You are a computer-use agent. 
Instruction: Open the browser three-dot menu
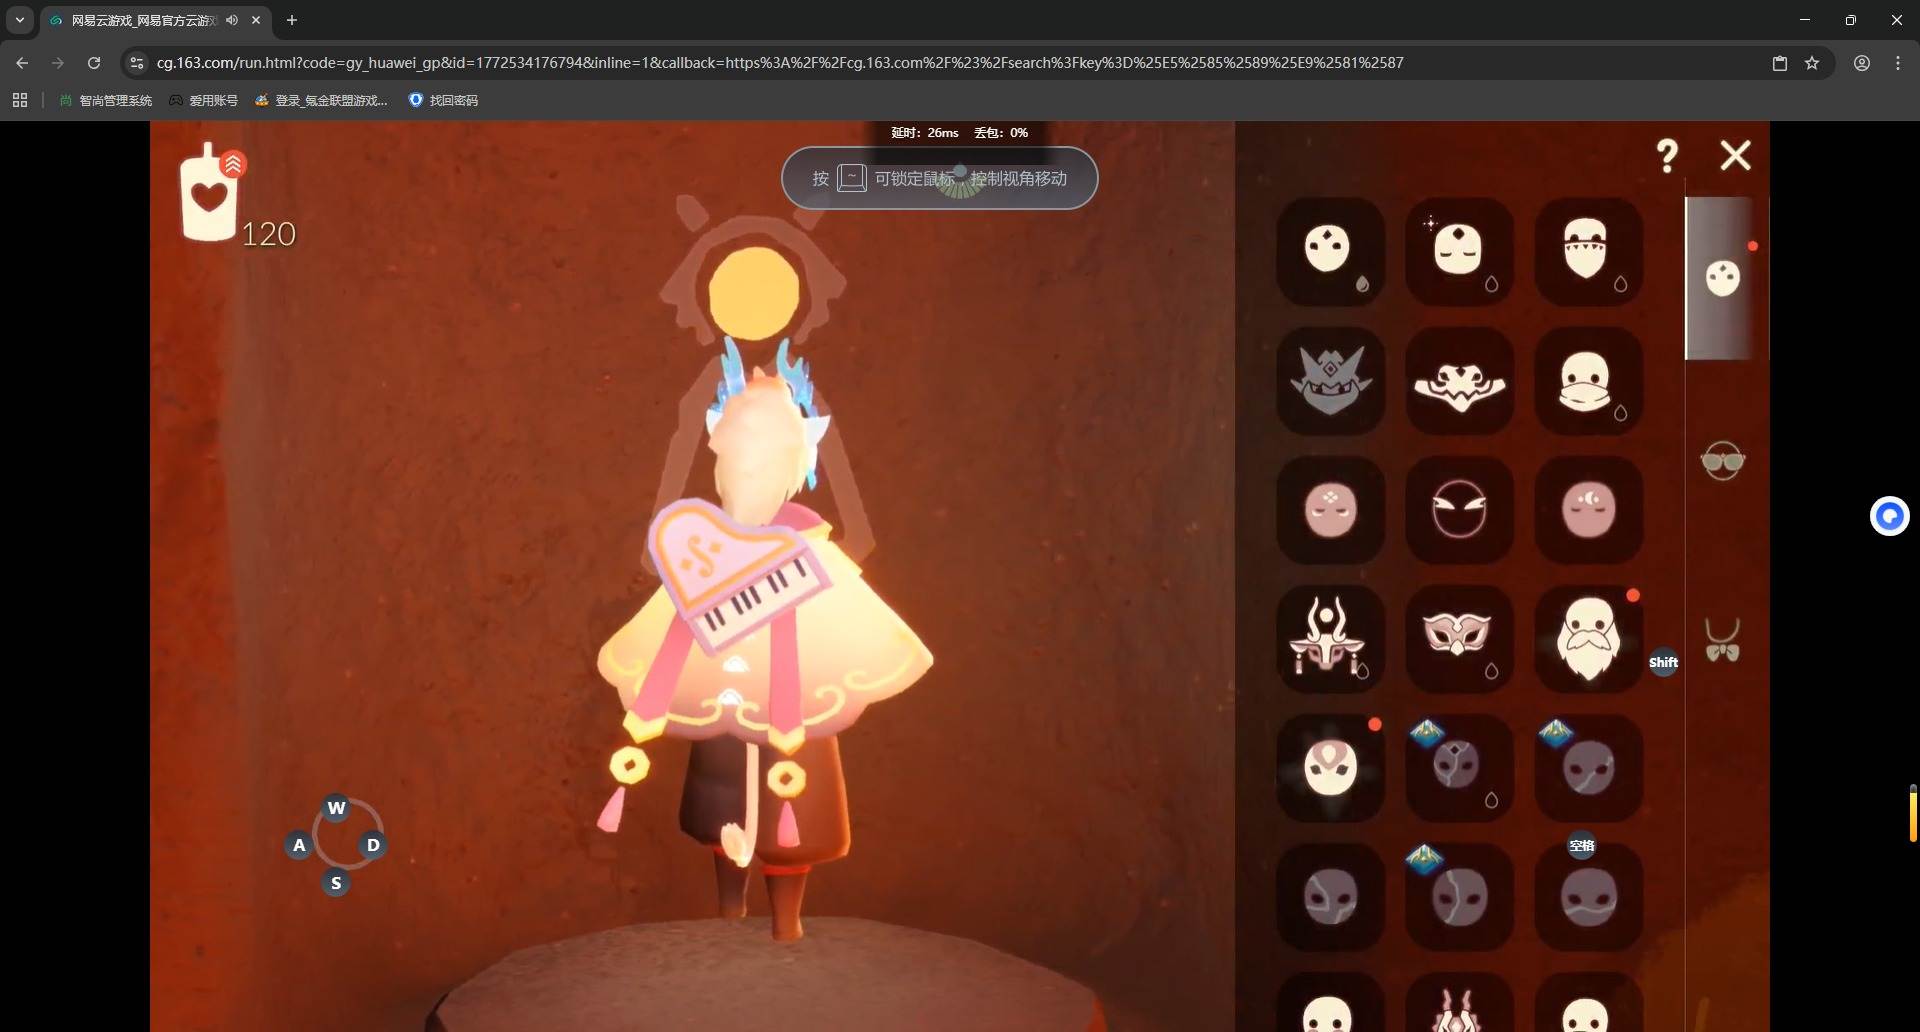coord(1898,63)
